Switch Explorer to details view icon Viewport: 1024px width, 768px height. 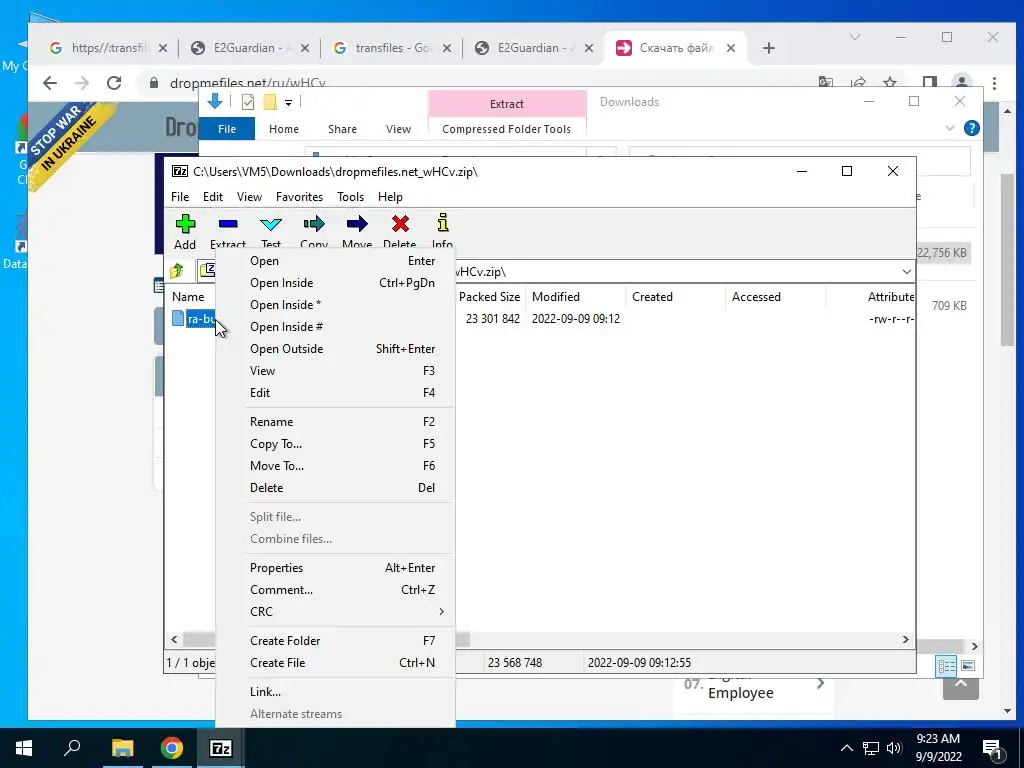[946, 665]
